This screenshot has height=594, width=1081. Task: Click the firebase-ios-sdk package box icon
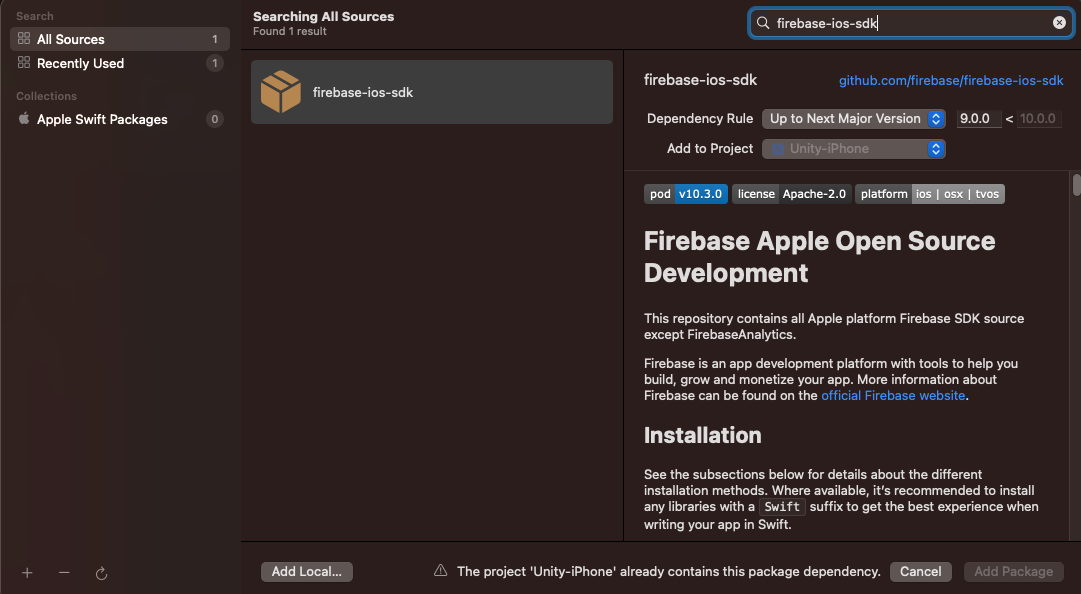click(x=280, y=92)
